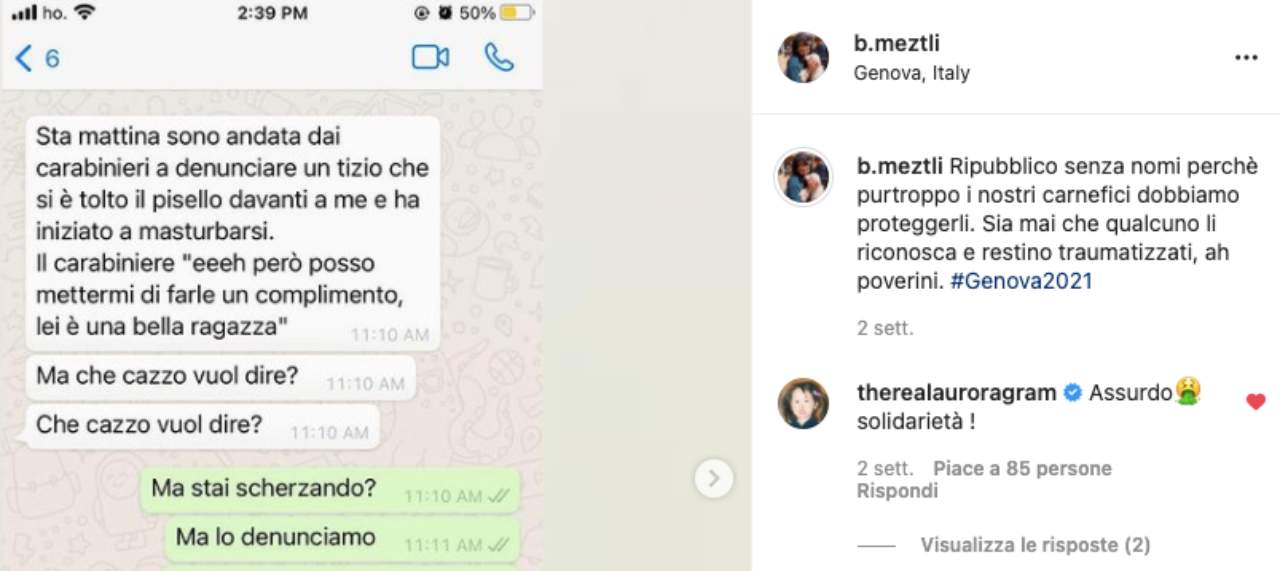Open therealauroragram's profile avatar

point(804,403)
